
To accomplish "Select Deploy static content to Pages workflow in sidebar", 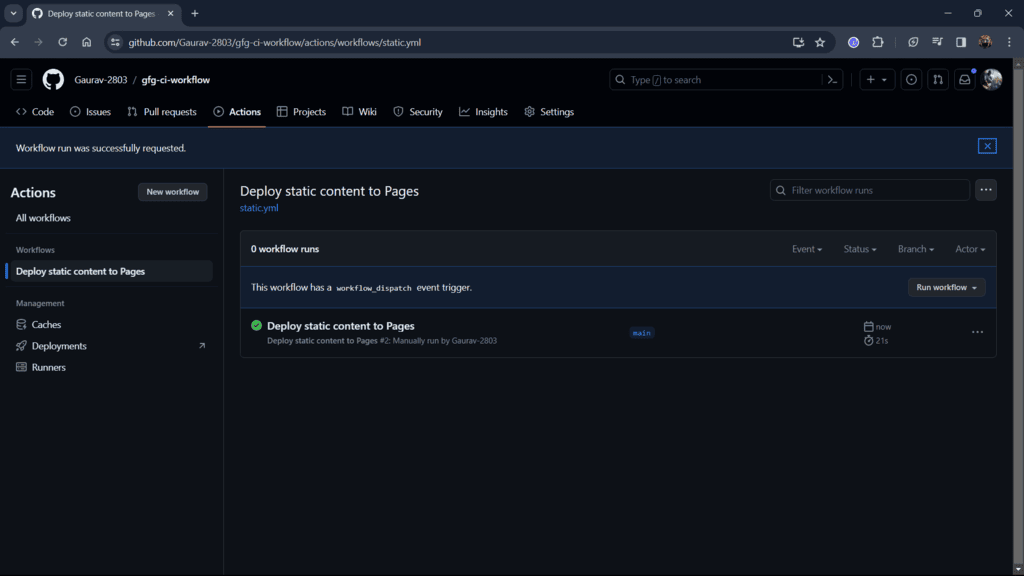I will pyautogui.click(x=111, y=271).
